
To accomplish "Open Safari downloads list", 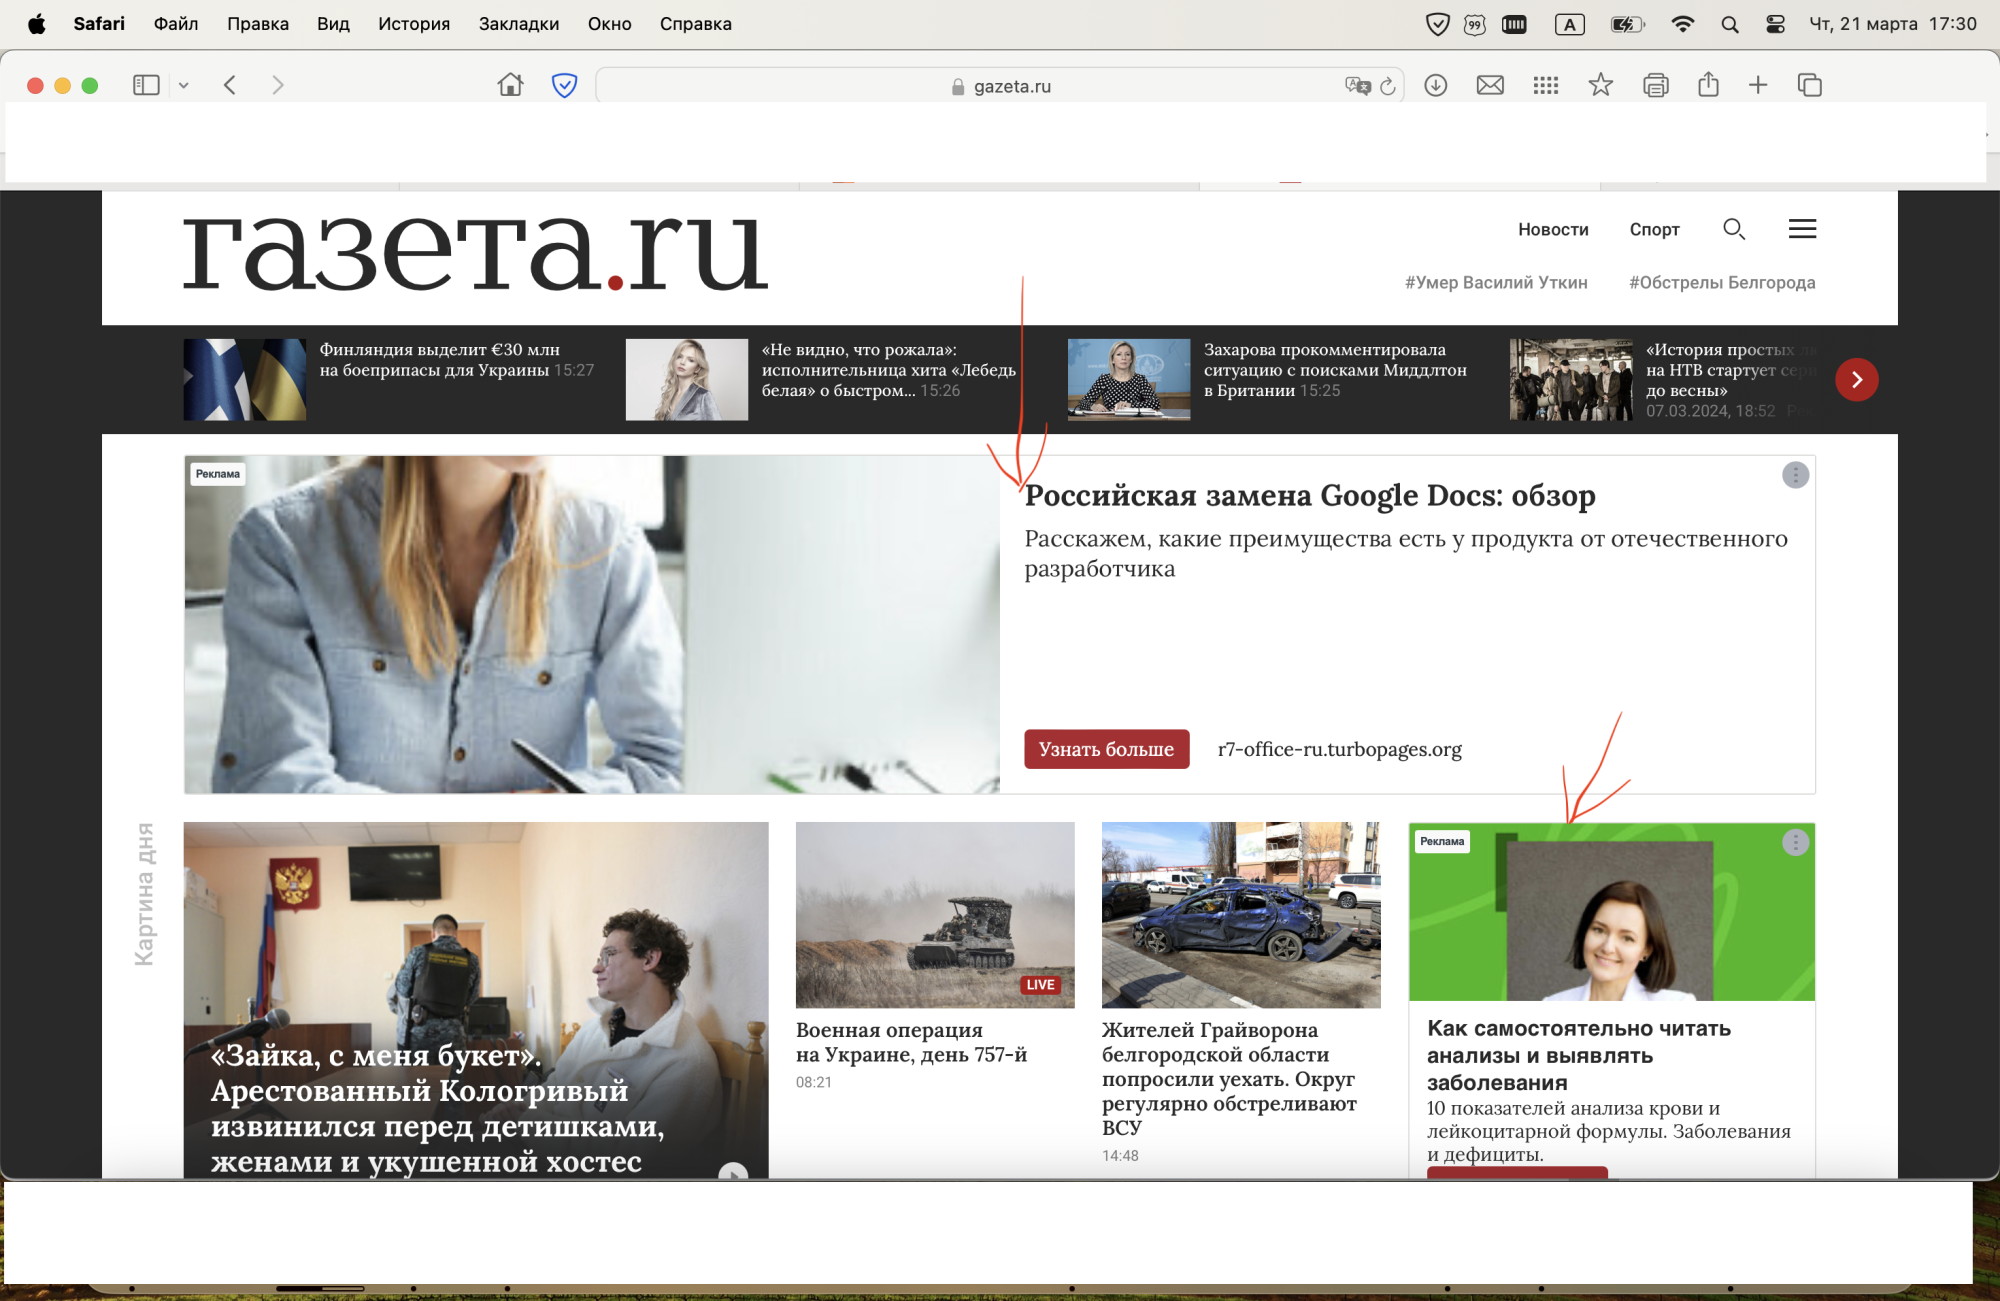I will [1435, 85].
